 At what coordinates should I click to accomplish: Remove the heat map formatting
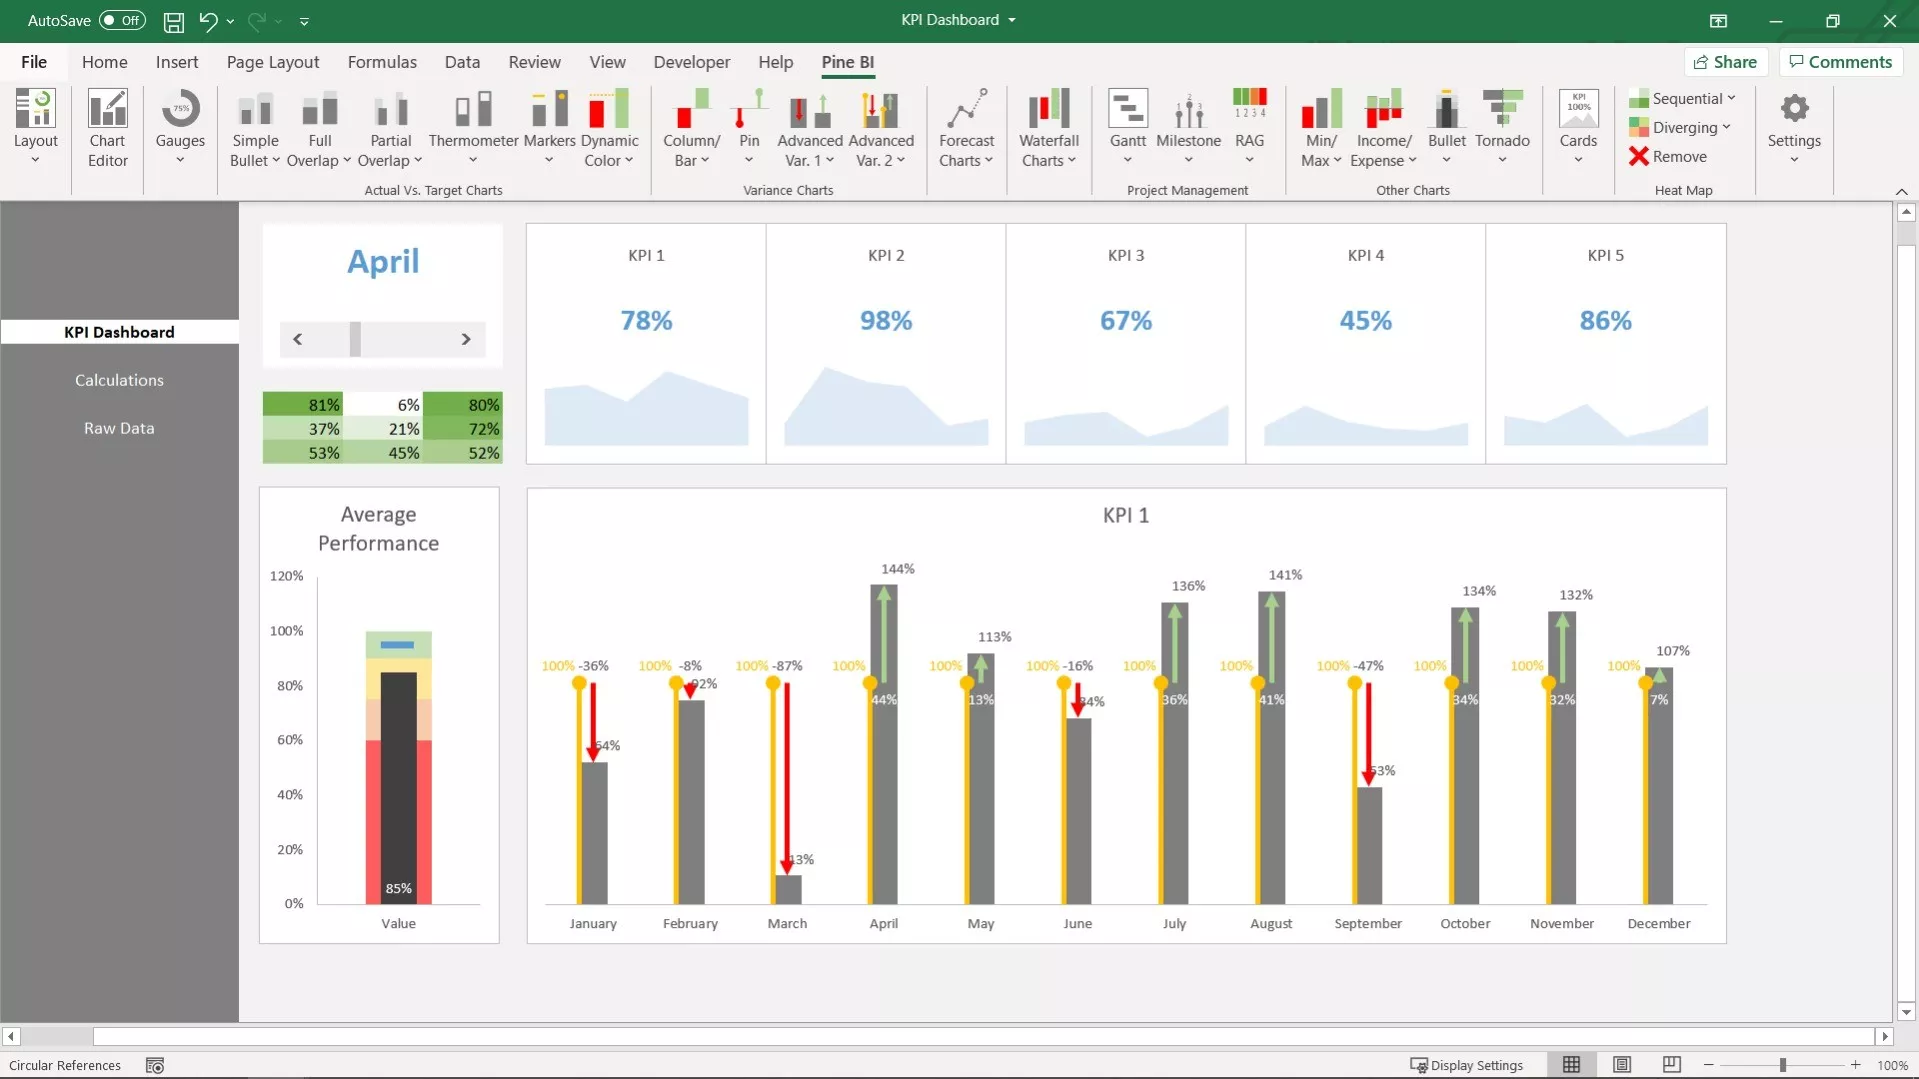[1668, 157]
